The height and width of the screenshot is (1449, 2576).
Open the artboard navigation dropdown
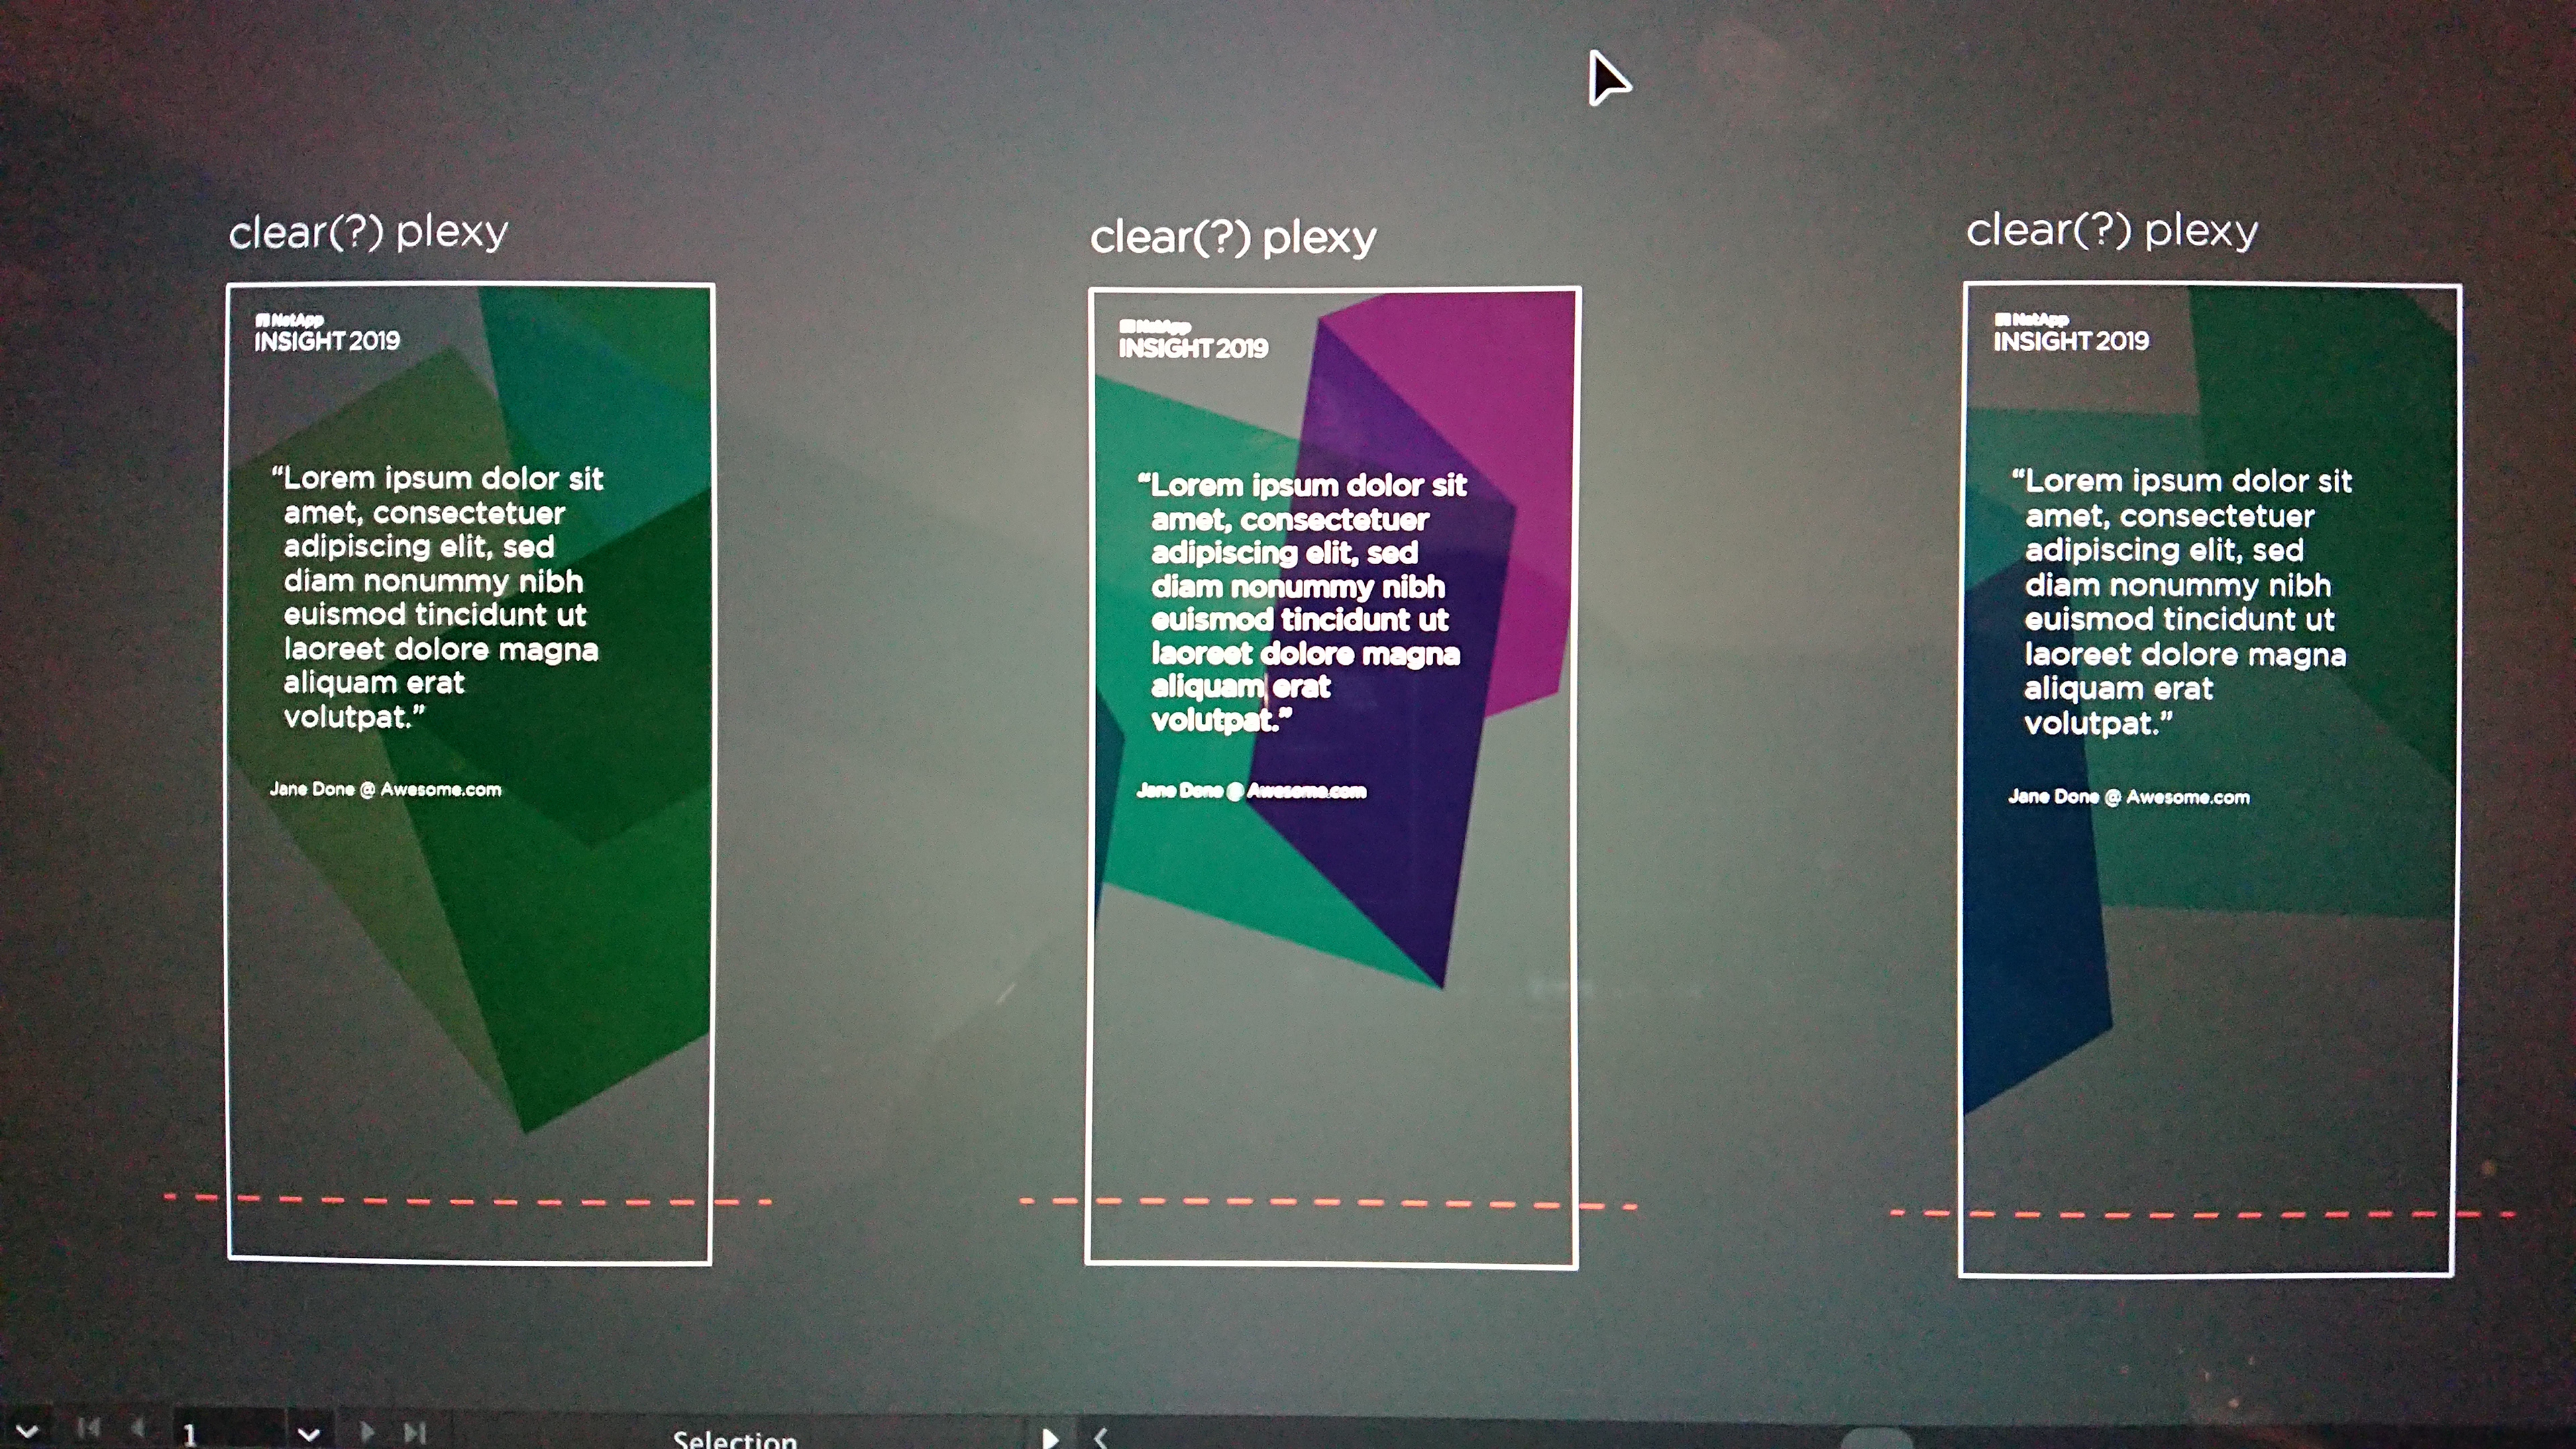(309, 1433)
